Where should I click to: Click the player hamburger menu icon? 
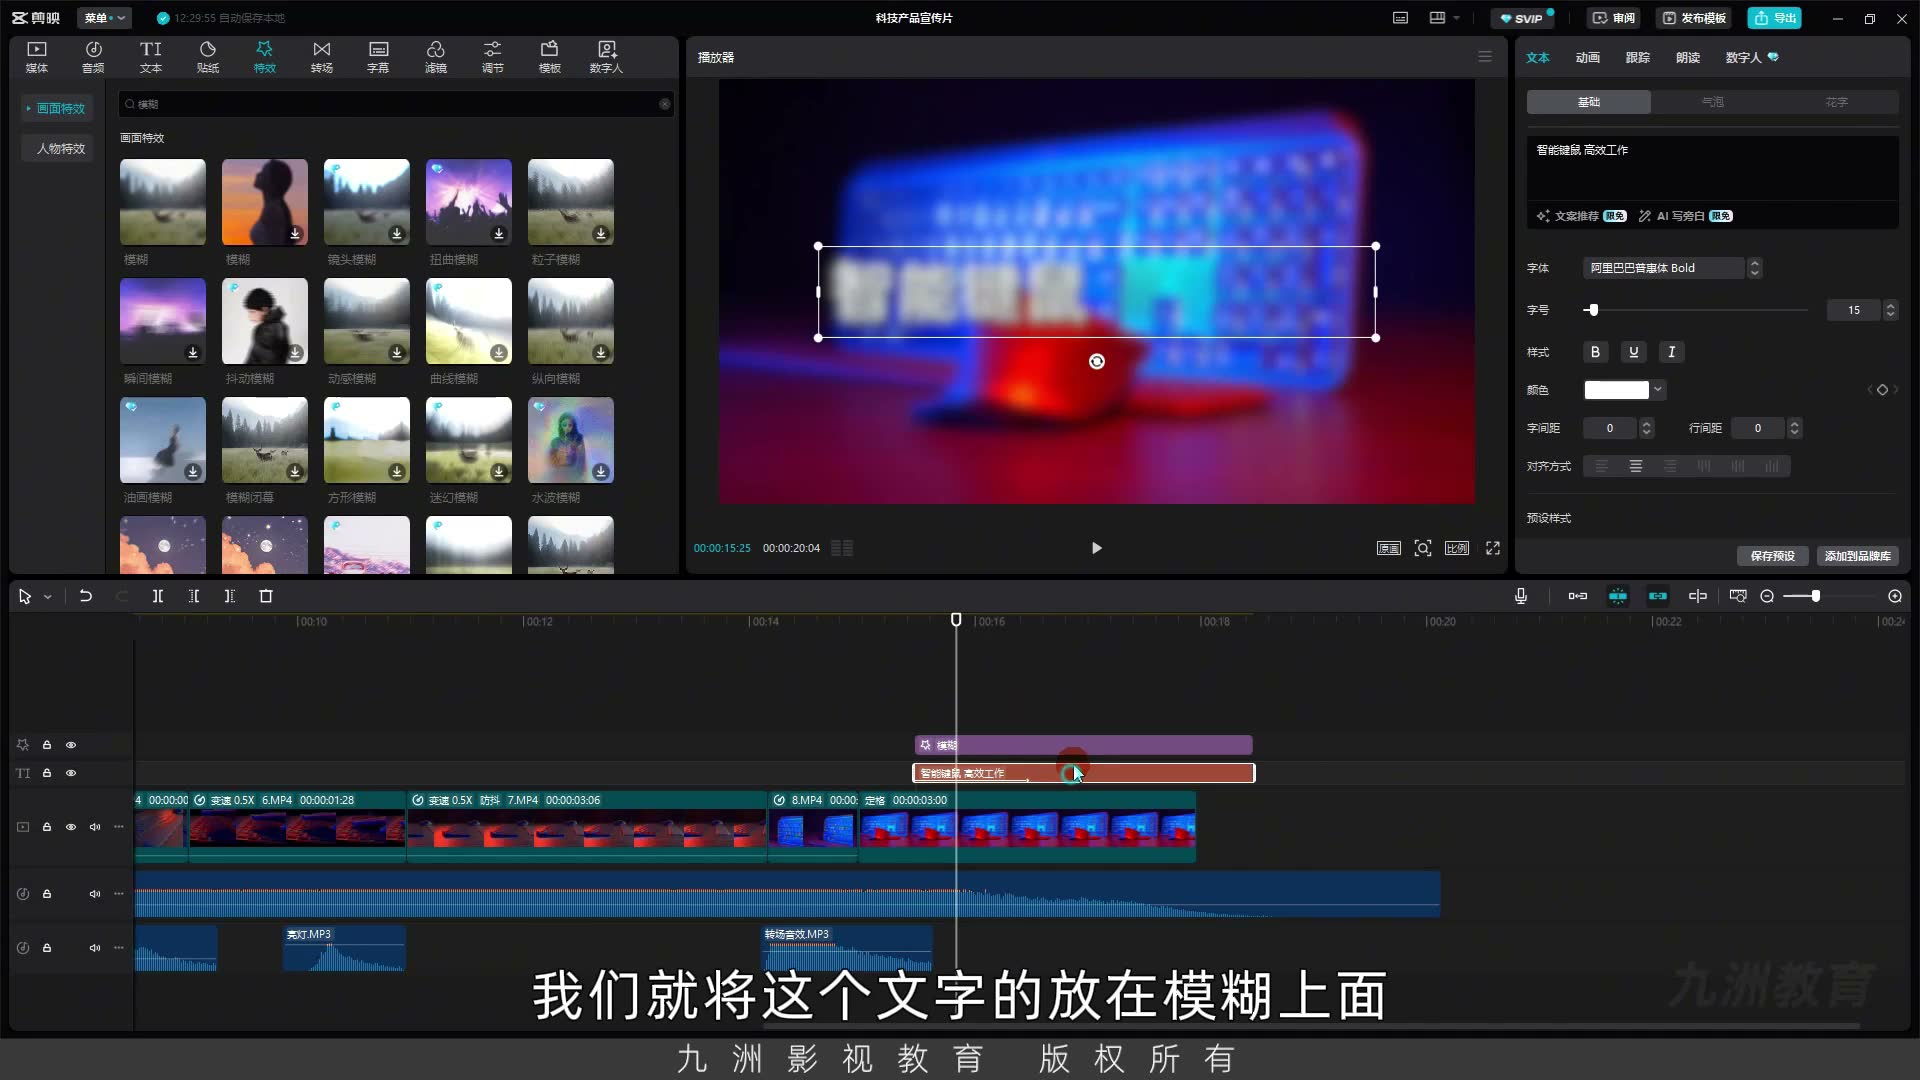click(1485, 57)
